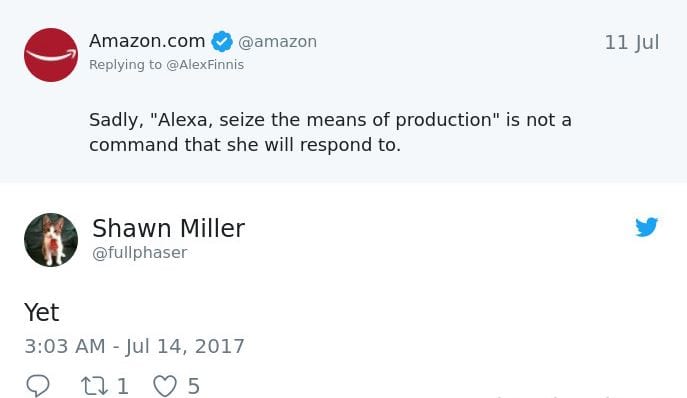The image size is (687, 398).
Task: Open Shawn Miller's cat avatar
Action: 51,240
